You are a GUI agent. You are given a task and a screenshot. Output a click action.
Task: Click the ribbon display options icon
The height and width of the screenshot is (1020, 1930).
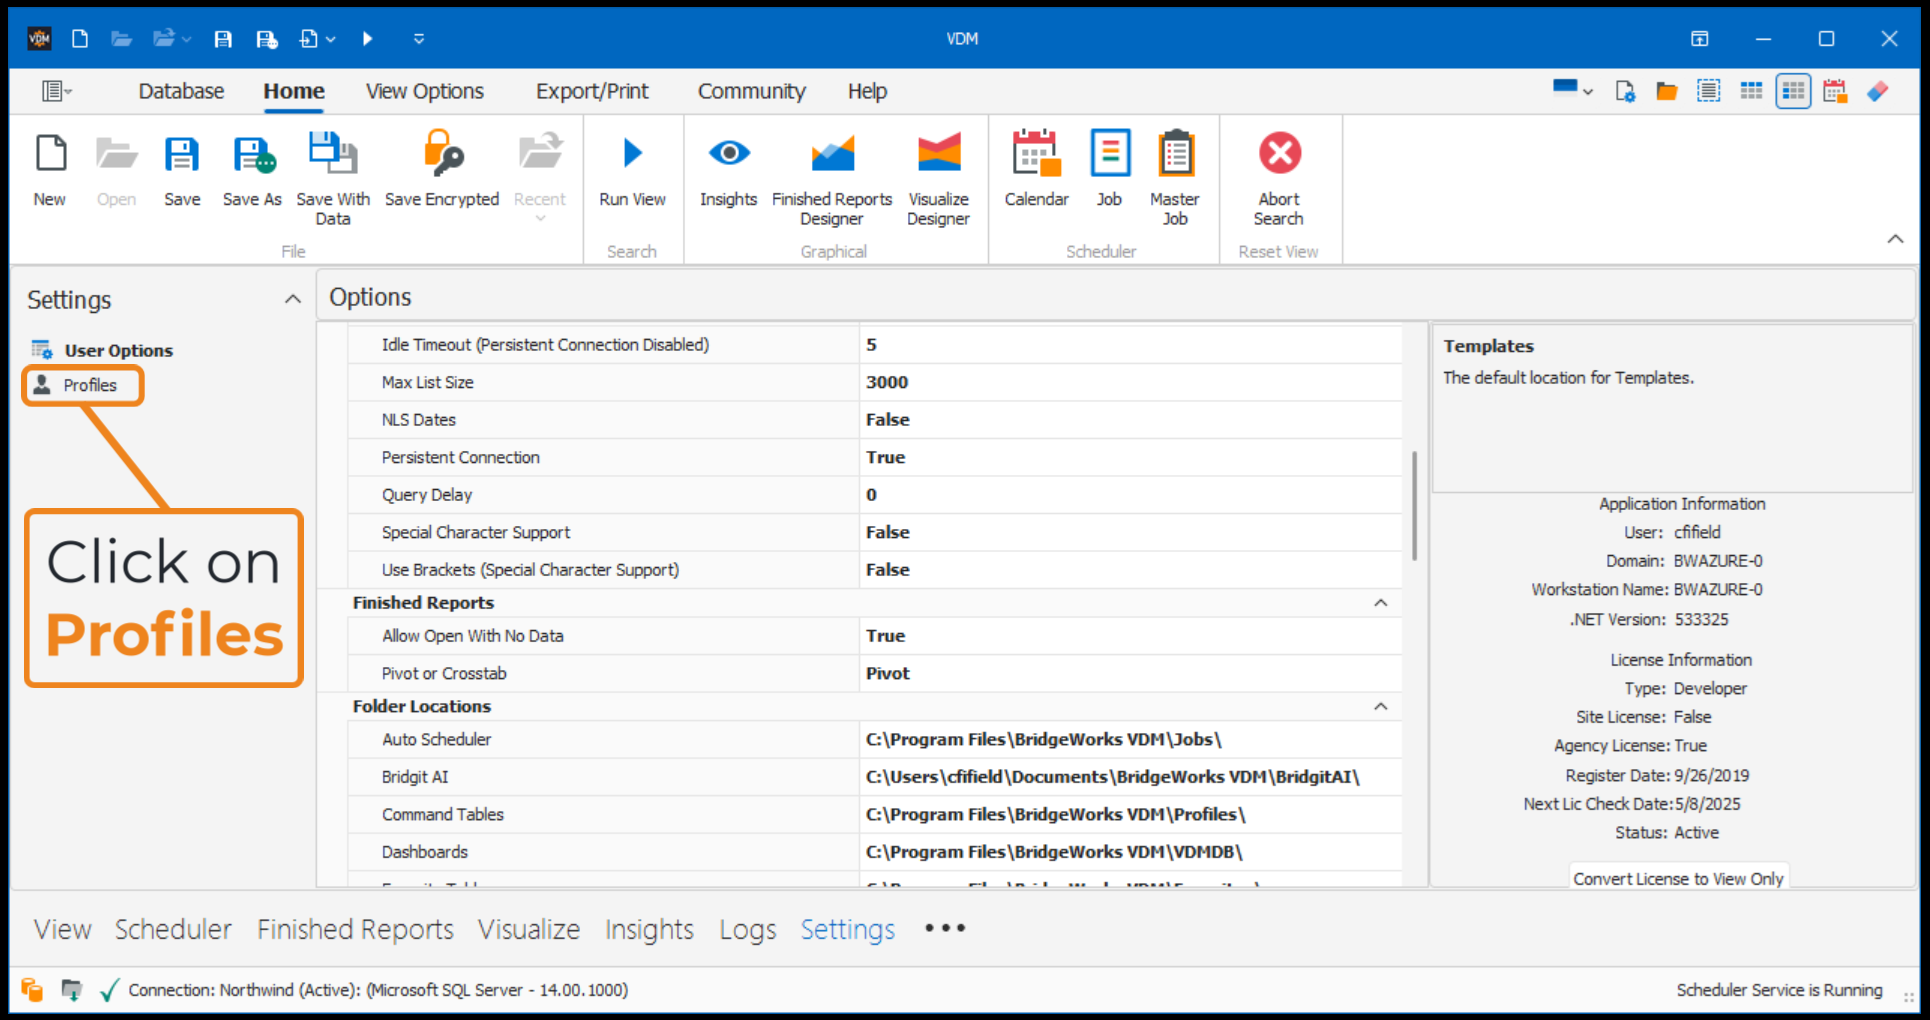1699,39
